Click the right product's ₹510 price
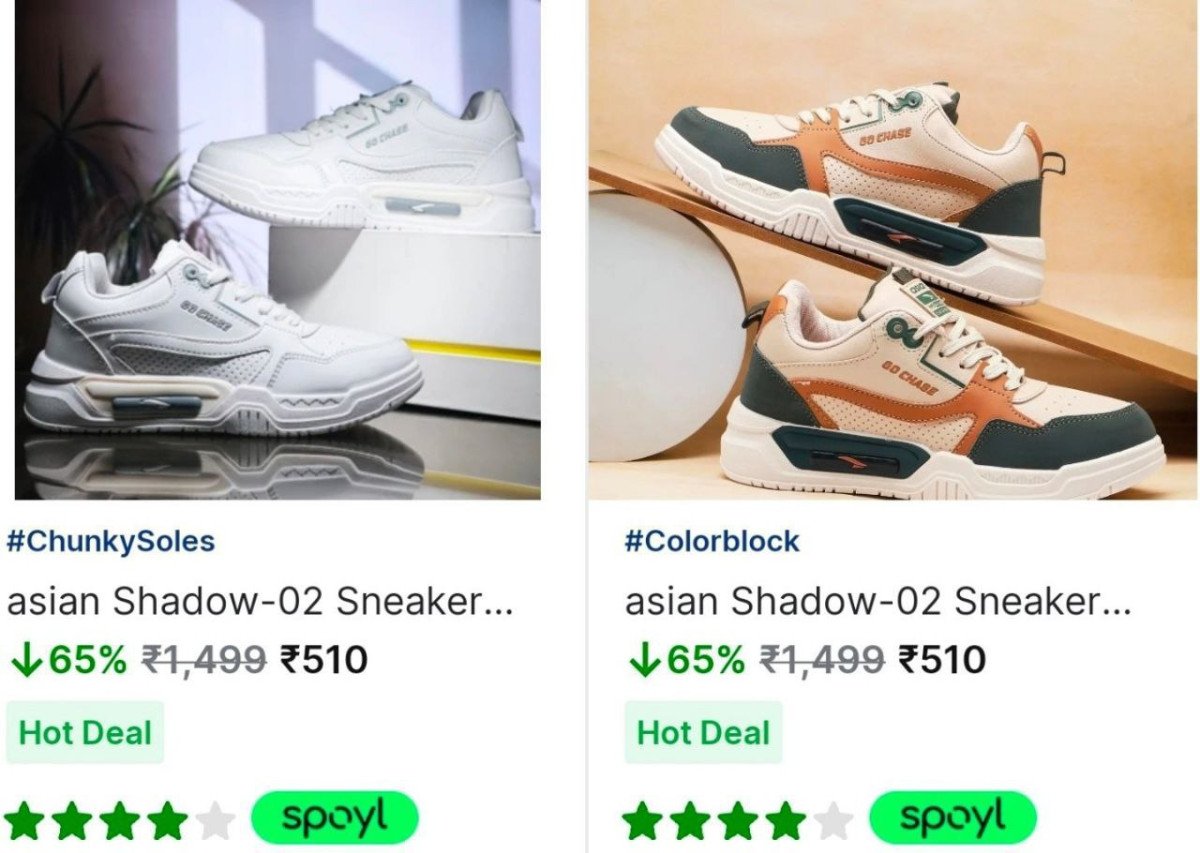The height and width of the screenshot is (853, 1200). point(942,660)
